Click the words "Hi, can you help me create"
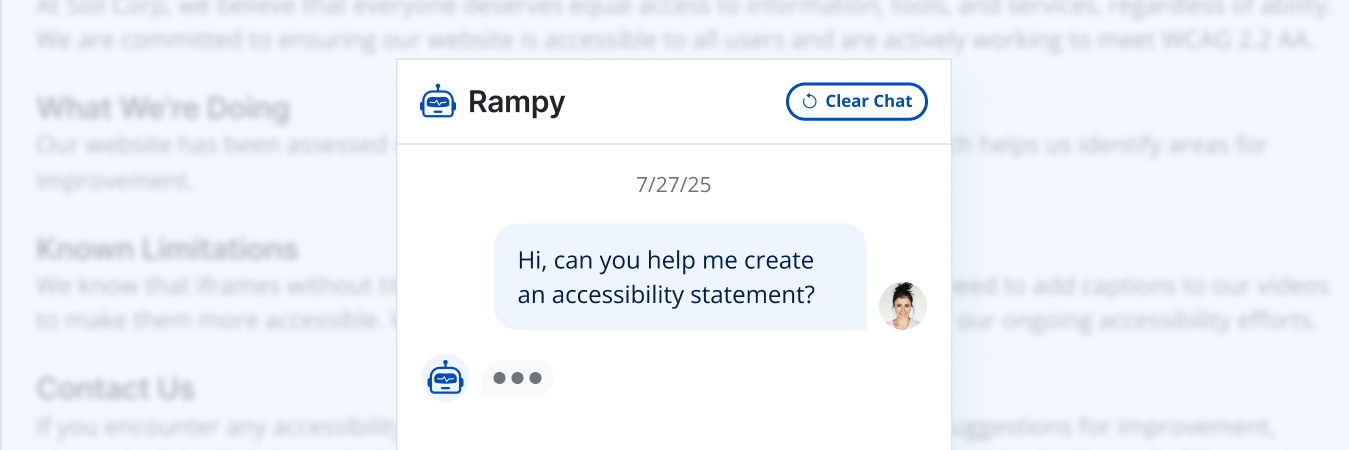This screenshot has width=1349, height=450. tap(666, 260)
